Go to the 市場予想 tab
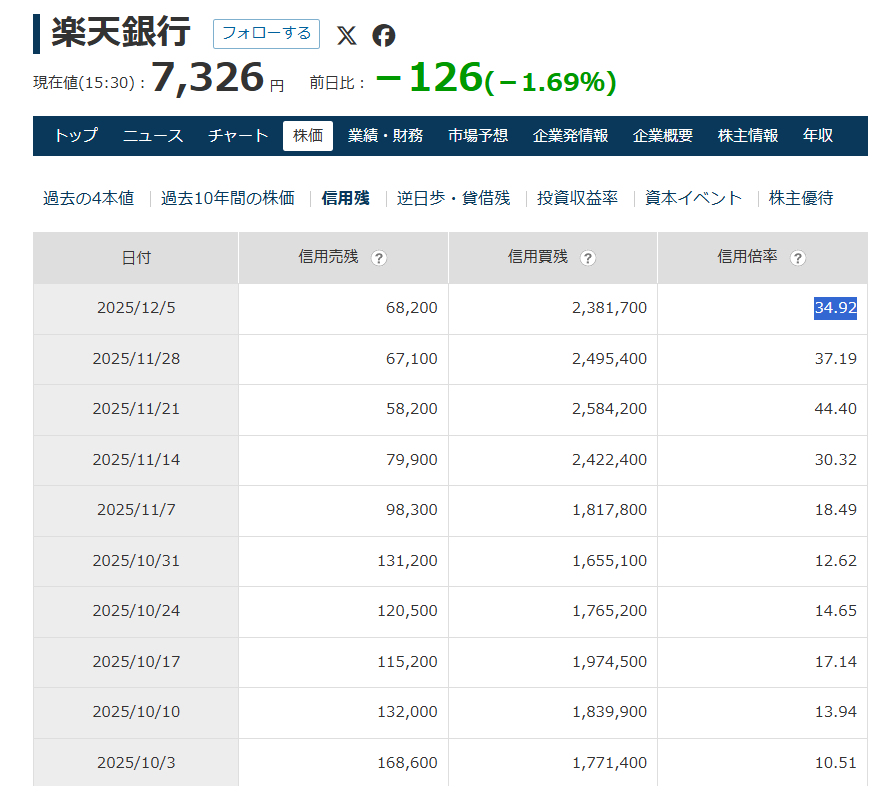Viewport: 873px width, 786px height. (x=478, y=136)
